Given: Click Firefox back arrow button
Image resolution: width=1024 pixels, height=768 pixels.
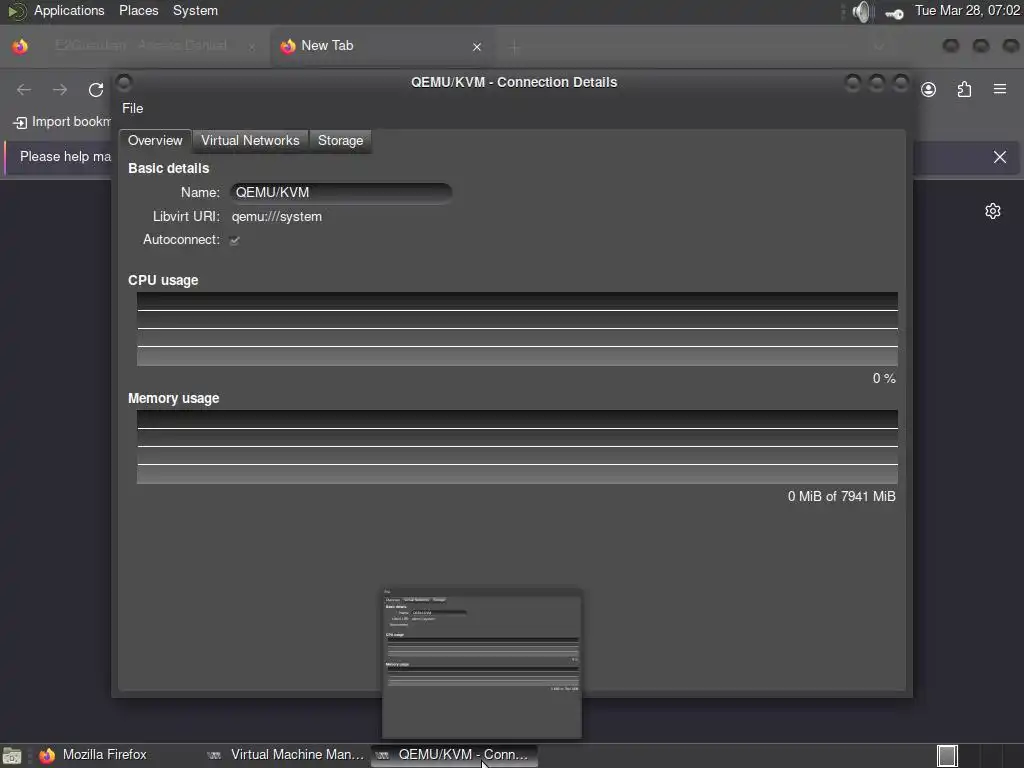Looking at the screenshot, I should [x=24, y=89].
